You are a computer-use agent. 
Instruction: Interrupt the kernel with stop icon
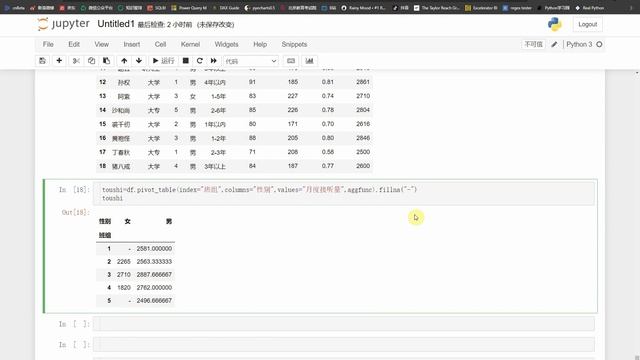(x=185, y=61)
